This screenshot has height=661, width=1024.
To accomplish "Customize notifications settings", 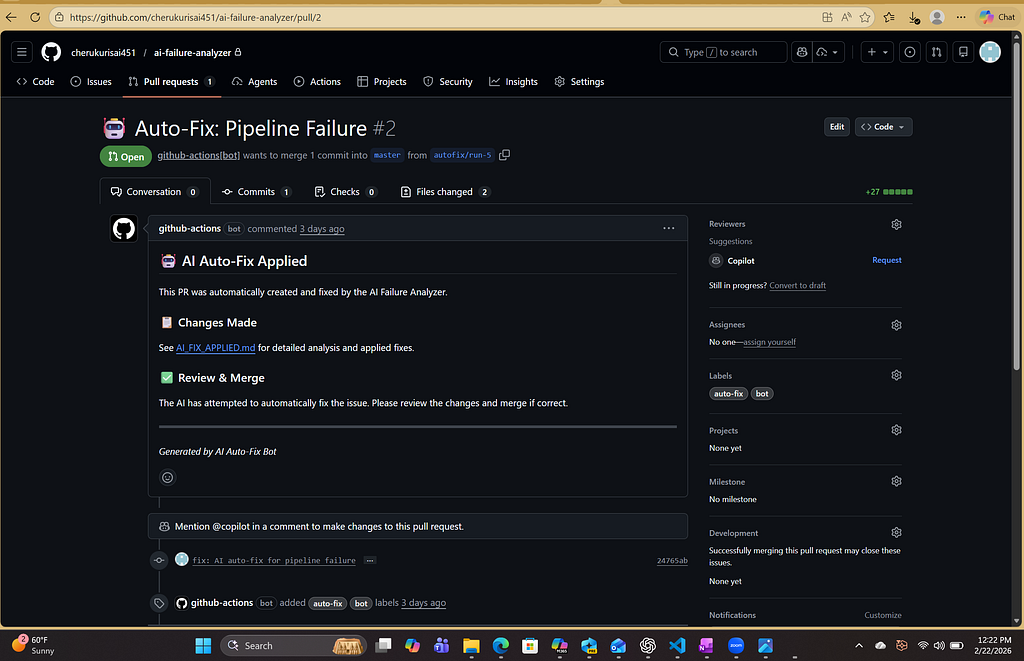I will click(883, 615).
